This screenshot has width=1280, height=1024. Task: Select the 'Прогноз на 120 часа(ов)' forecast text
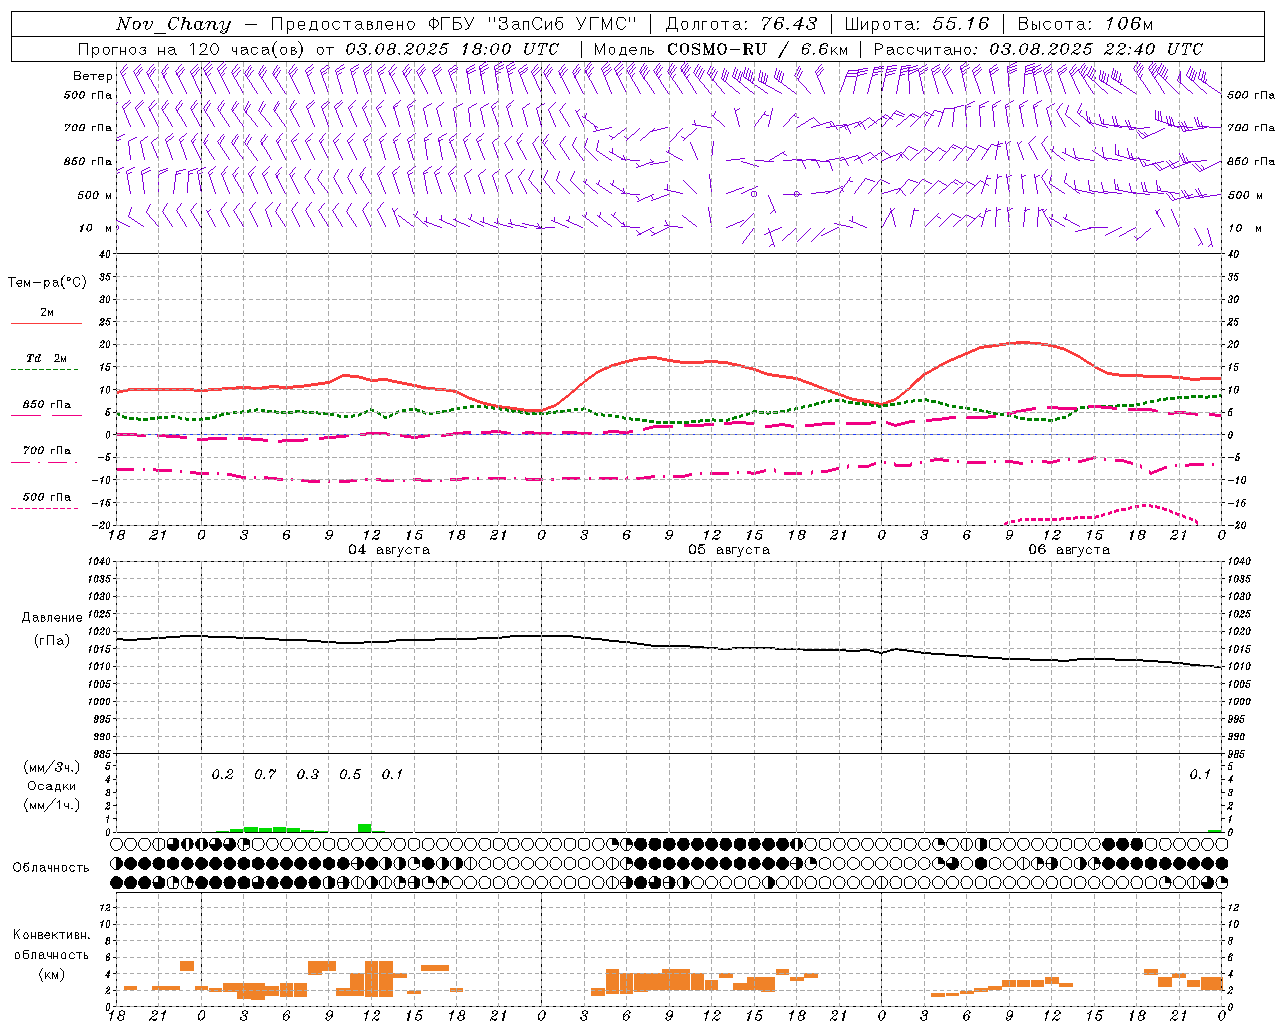click(x=192, y=49)
